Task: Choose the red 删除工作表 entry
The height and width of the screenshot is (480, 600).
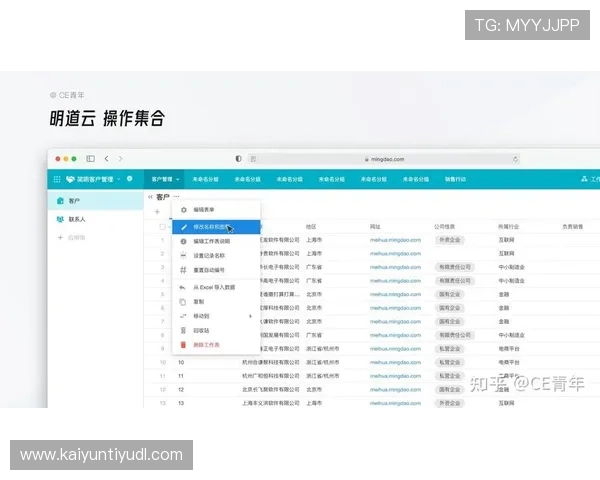Action: (216, 345)
